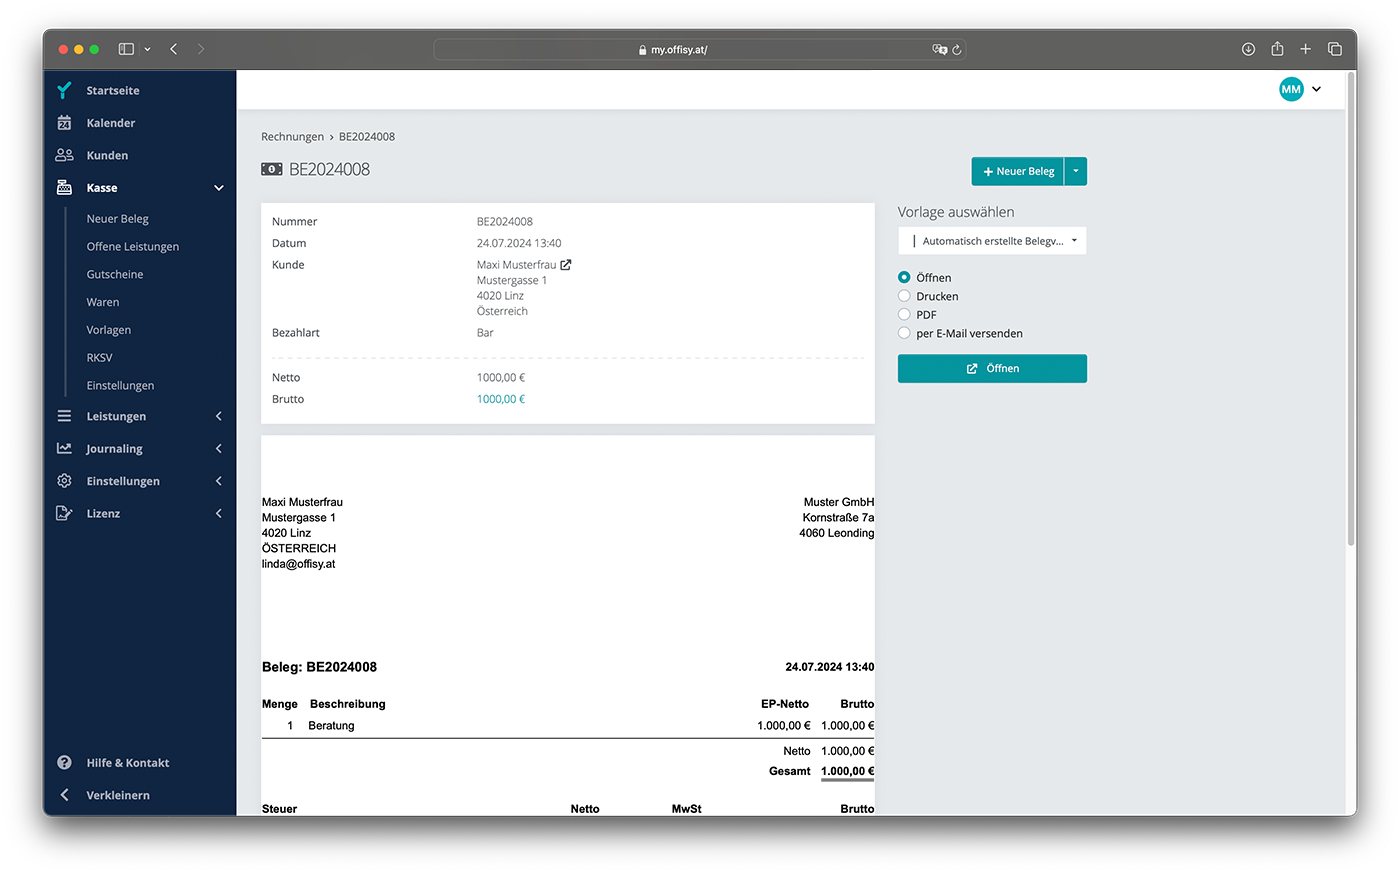Click the Leistungen list icon
This screenshot has height=873, width=1400.
[64, 416]
